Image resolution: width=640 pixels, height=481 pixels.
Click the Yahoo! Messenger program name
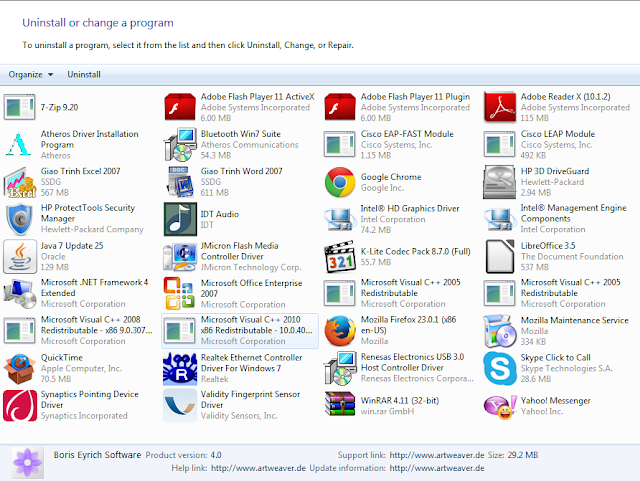(556, 401)
